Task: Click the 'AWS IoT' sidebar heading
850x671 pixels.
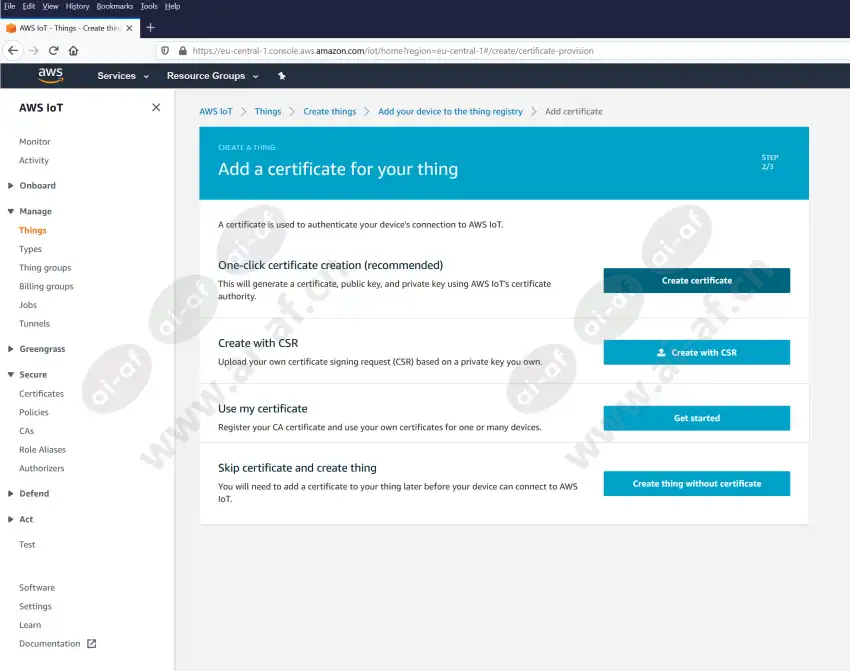Action: click(41, 108)
